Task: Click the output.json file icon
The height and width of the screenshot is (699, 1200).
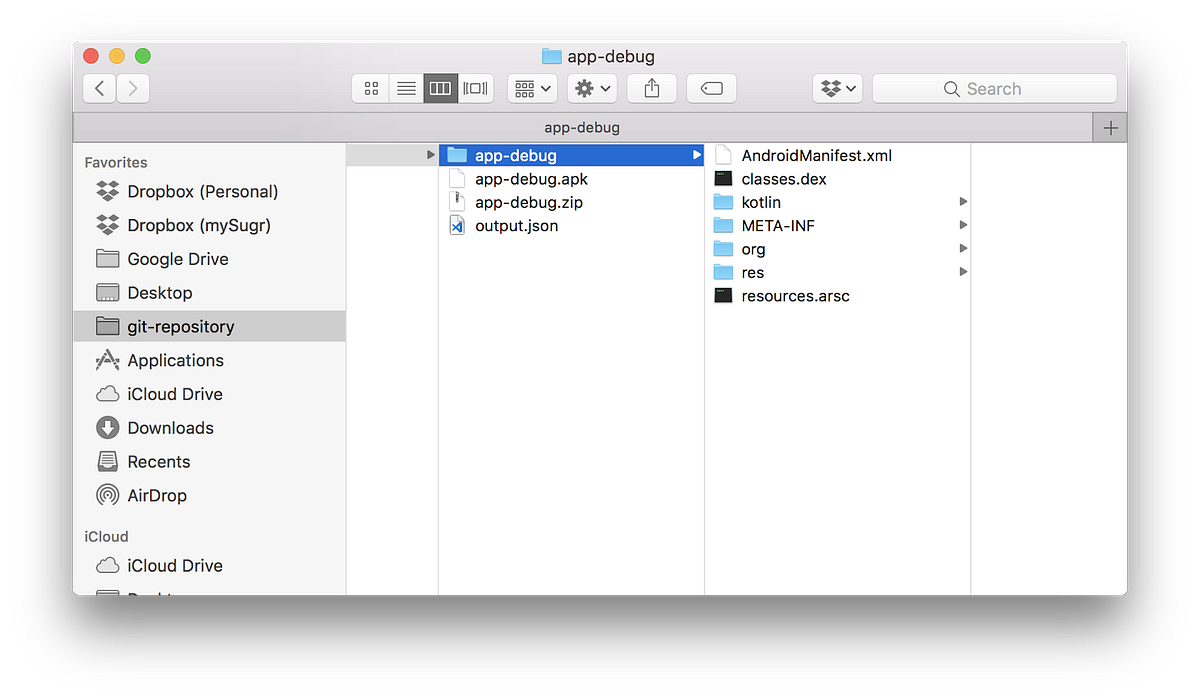Action: [x=457, y=226]
